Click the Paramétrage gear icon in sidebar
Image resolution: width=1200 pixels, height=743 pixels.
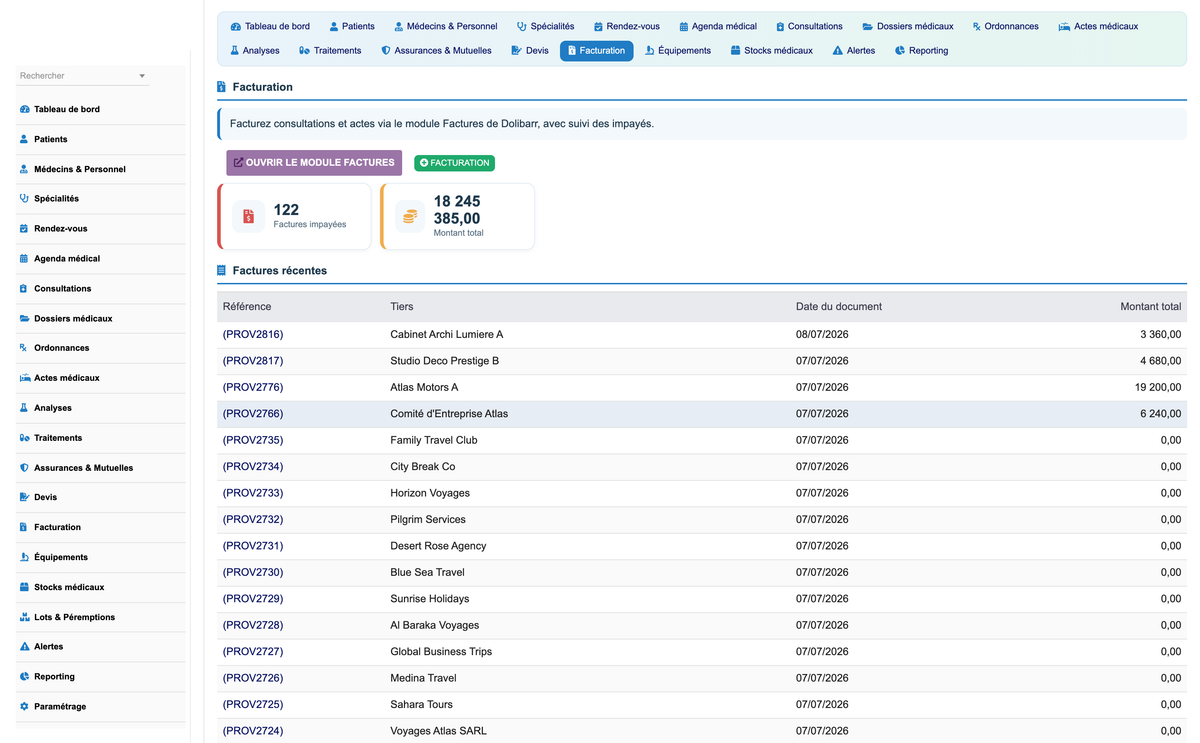tap(24, 707)
